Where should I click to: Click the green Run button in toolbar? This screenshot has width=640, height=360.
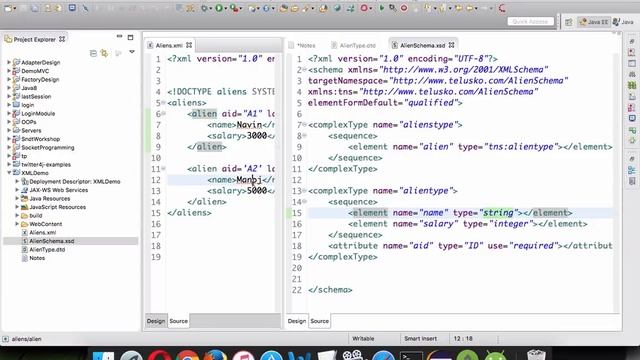point(219,8)
